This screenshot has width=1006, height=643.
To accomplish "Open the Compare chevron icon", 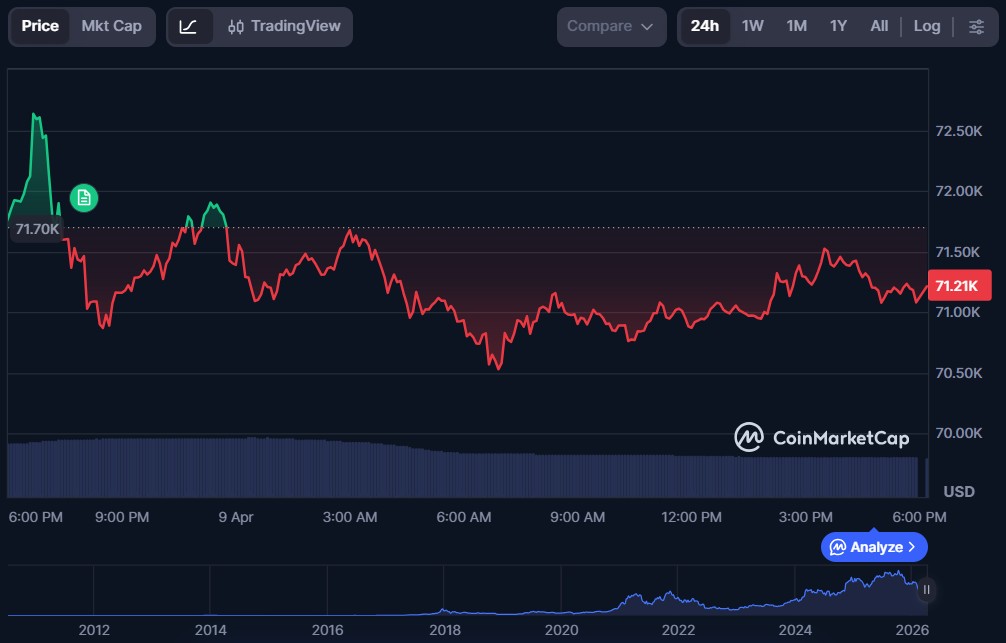I will 645,26.
